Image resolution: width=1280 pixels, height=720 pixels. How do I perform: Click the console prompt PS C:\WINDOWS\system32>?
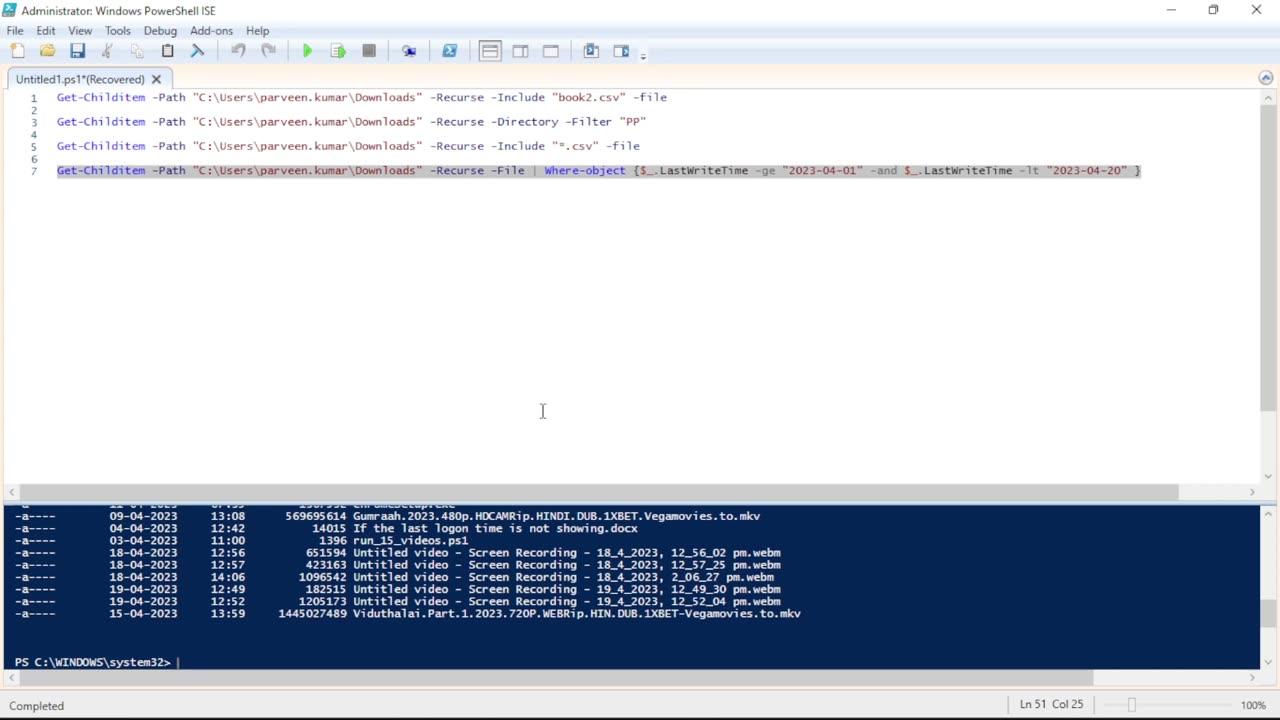(92, 662)
